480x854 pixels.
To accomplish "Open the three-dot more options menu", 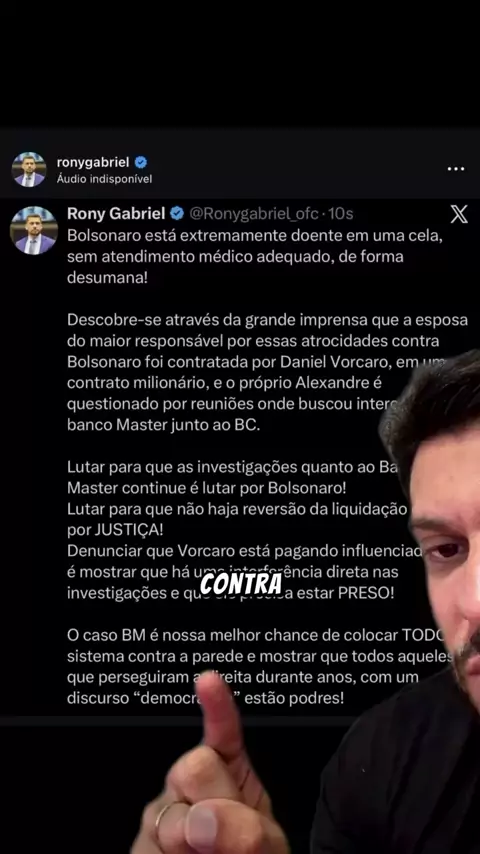I will (x=455, y=169).
